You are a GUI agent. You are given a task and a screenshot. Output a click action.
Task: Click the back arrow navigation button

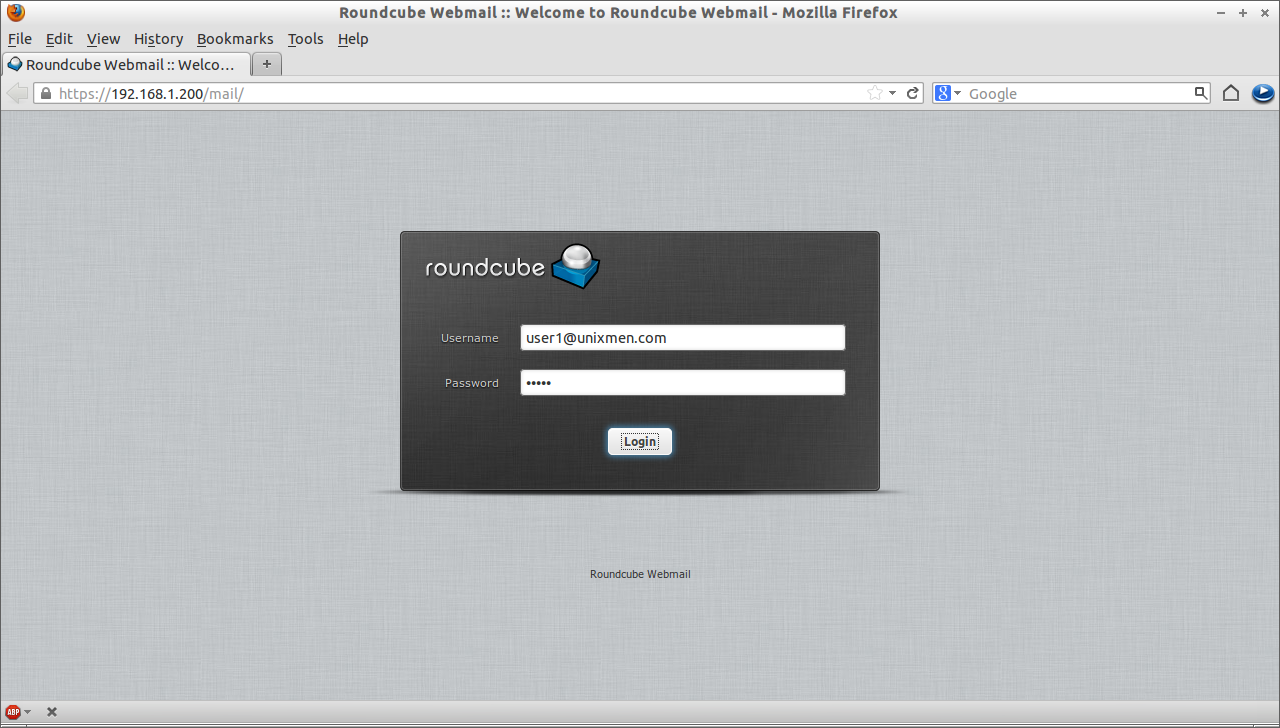tap(17, 93)
